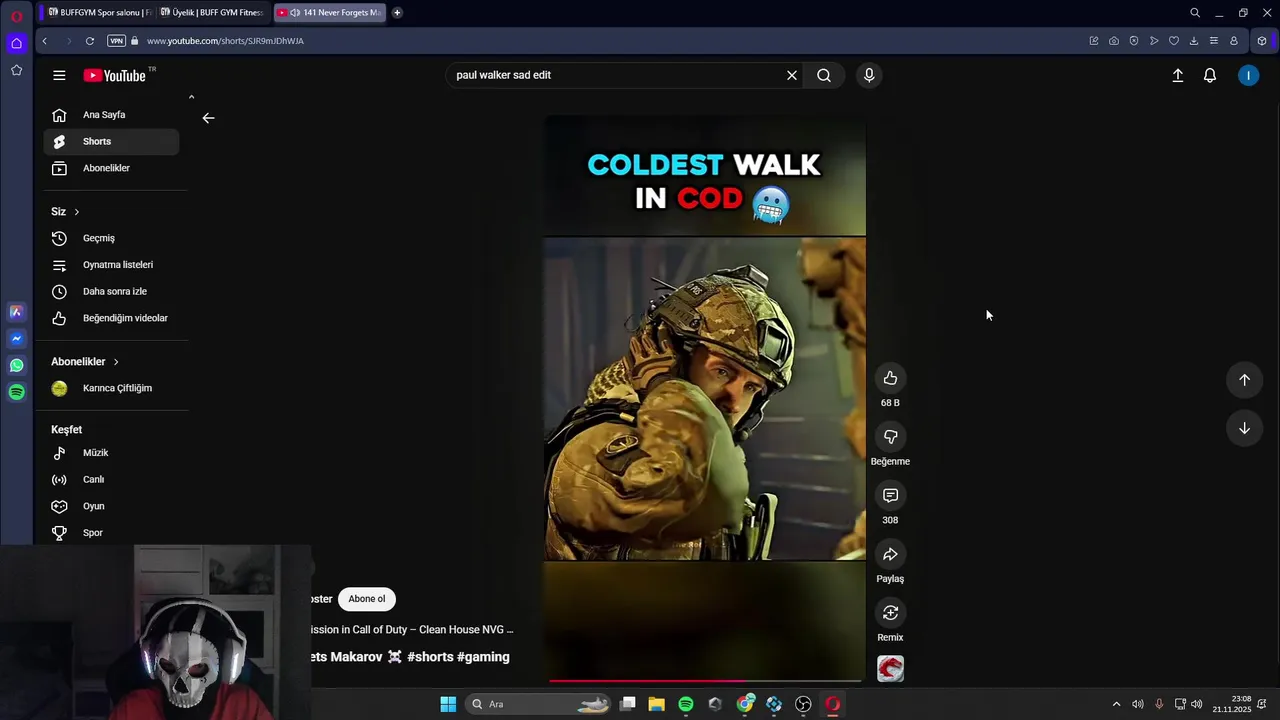Image resolution: width=1280 pixels, height=720 pixels.
Task: Open the short's sound source thumbnail
Action: [890, 669]
